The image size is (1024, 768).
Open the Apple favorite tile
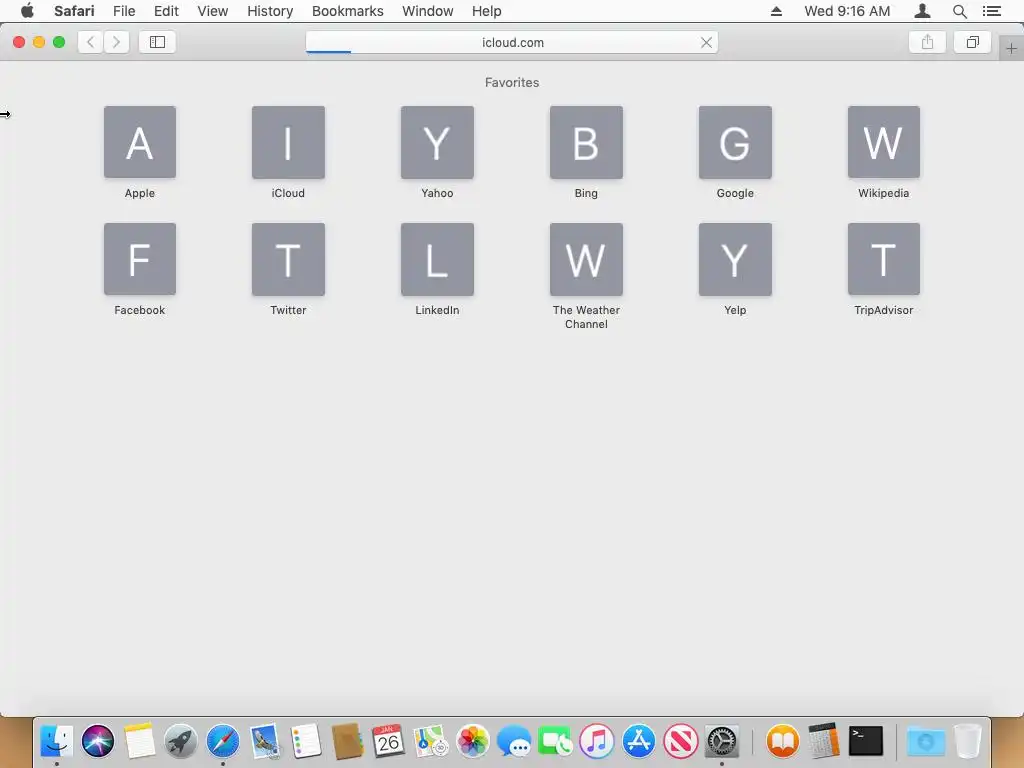tap(140, 142)
